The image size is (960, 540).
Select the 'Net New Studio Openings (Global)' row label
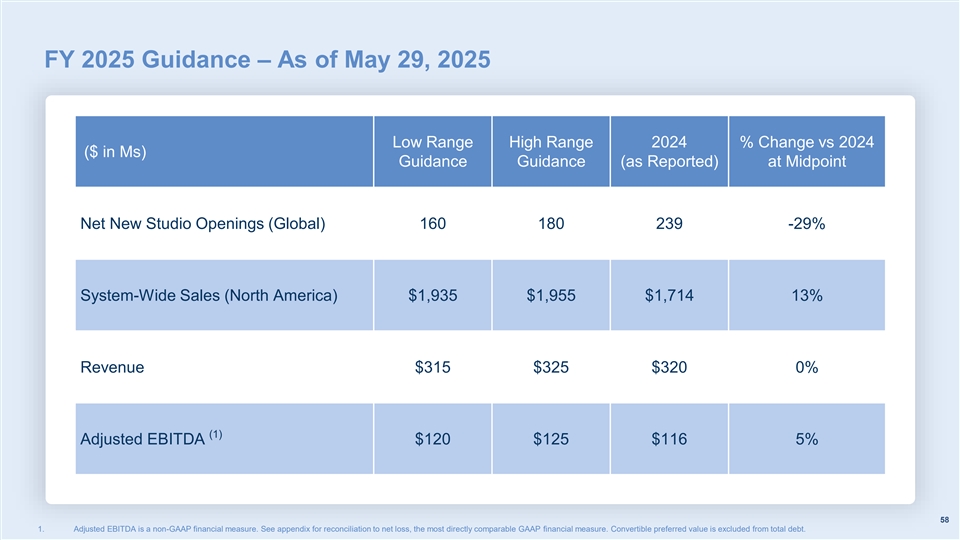click(x=202, y=224)
